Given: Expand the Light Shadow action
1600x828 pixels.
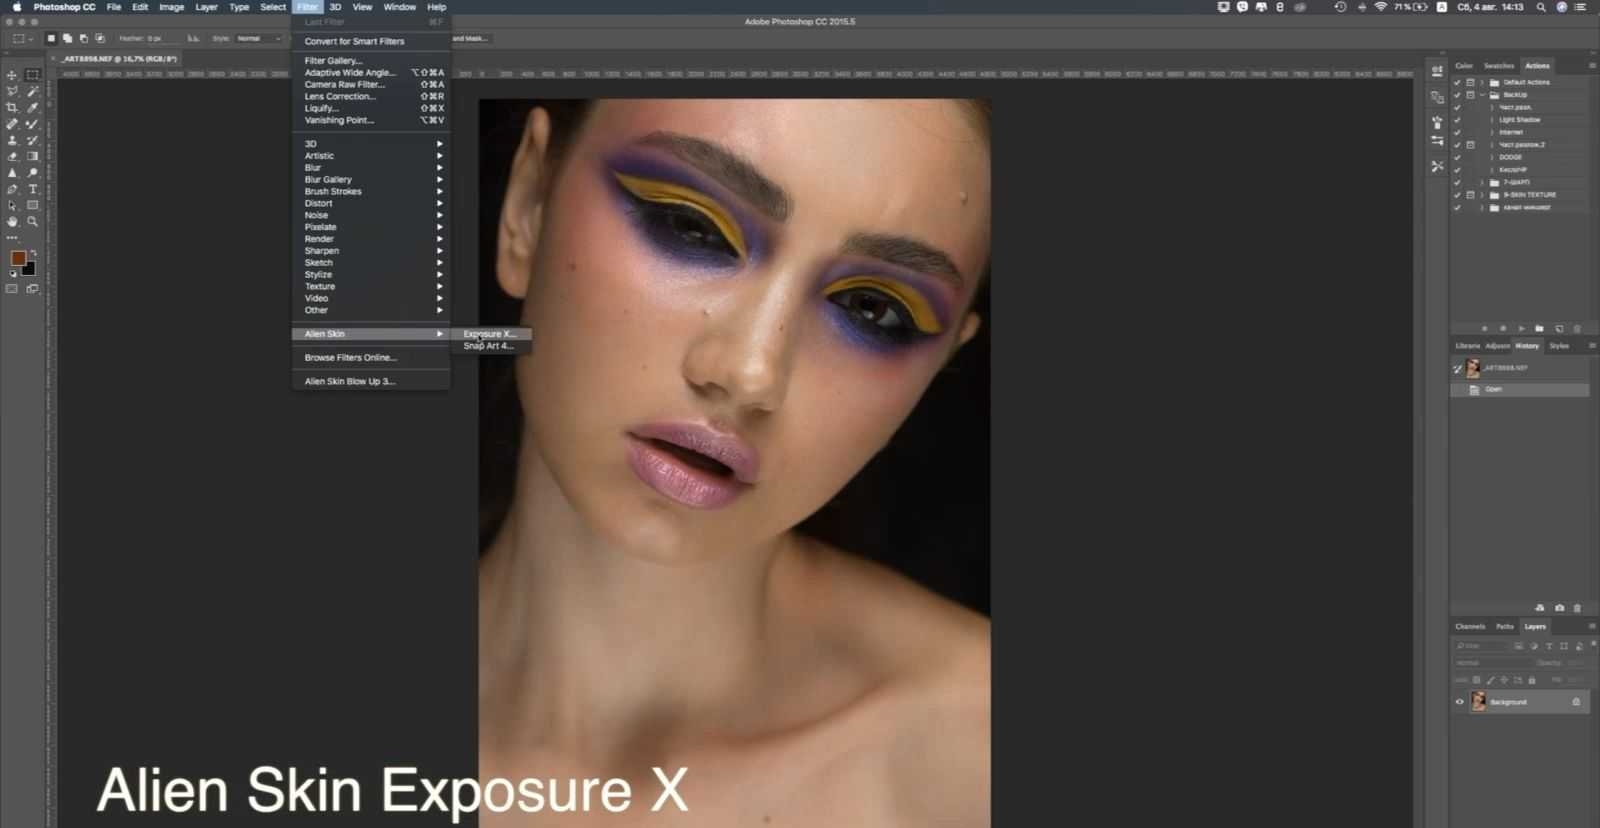Looking at the screenshot, I should point(1492,120).
